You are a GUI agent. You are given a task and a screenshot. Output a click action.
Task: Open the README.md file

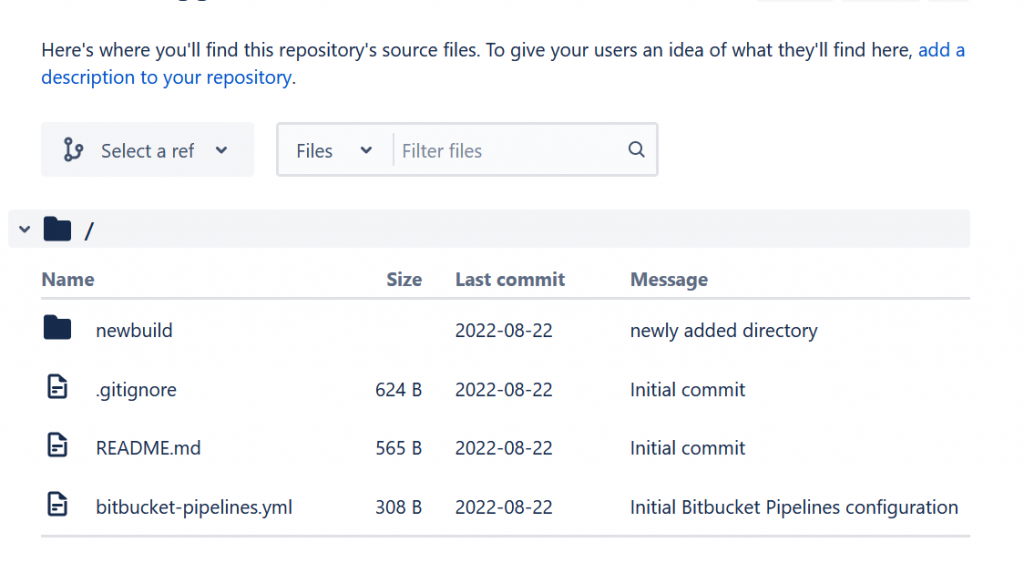pos(148,448)
